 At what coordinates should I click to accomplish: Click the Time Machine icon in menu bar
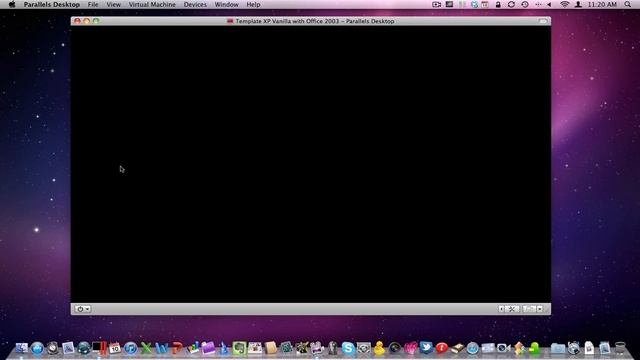tap(525, 4)
